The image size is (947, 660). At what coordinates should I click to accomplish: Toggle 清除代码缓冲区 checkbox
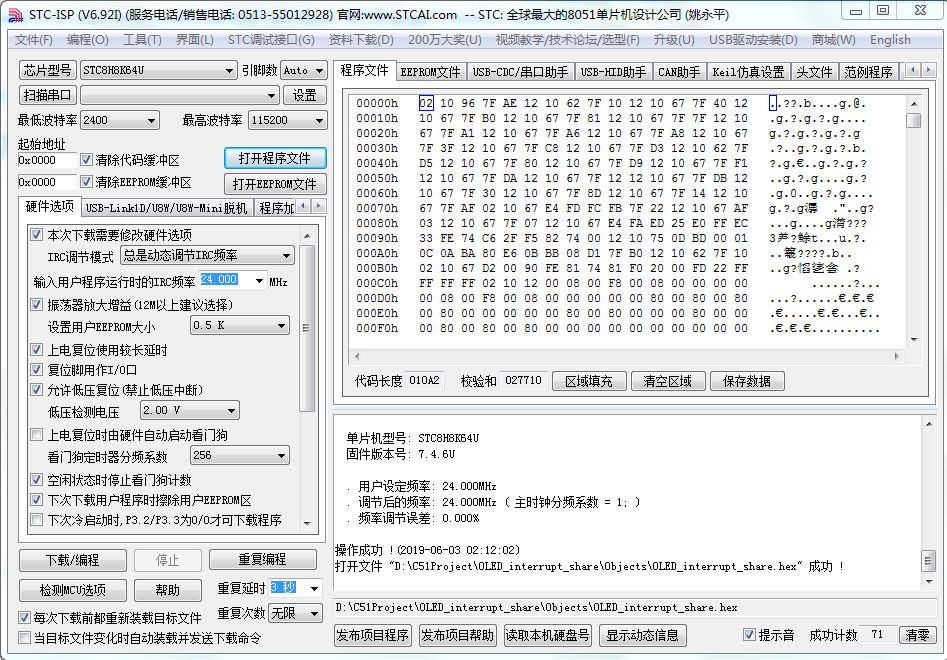(x=86, y=160)
